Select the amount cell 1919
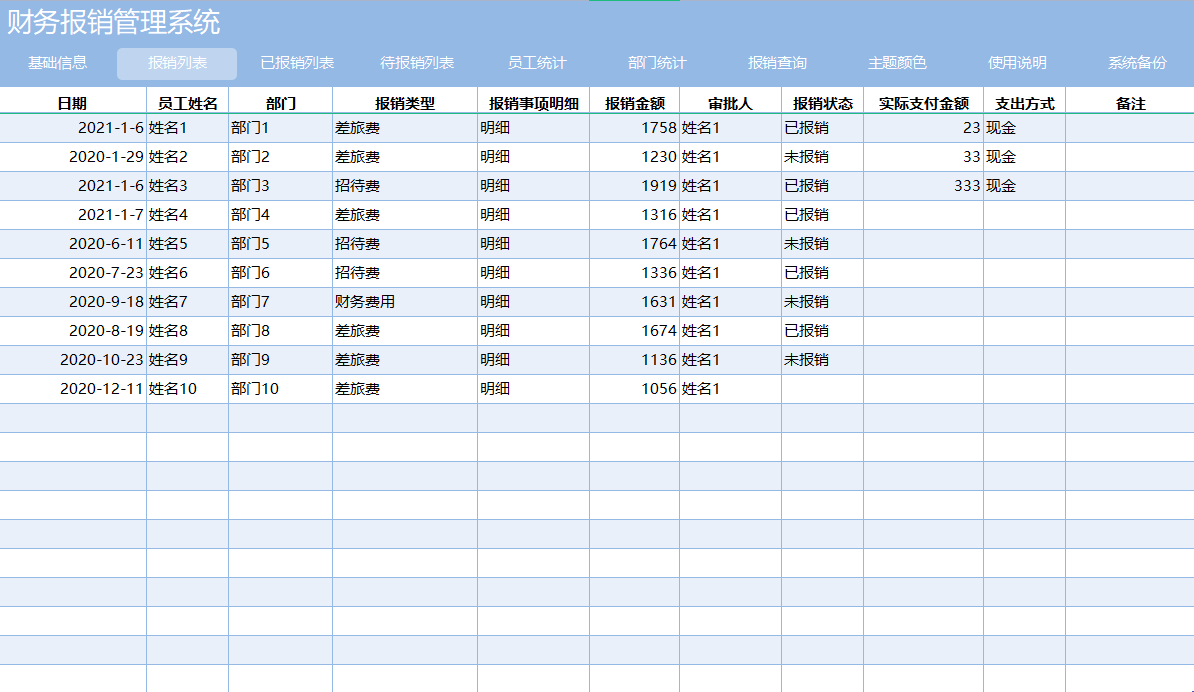The image size is (1194, 692). (635, 186)
